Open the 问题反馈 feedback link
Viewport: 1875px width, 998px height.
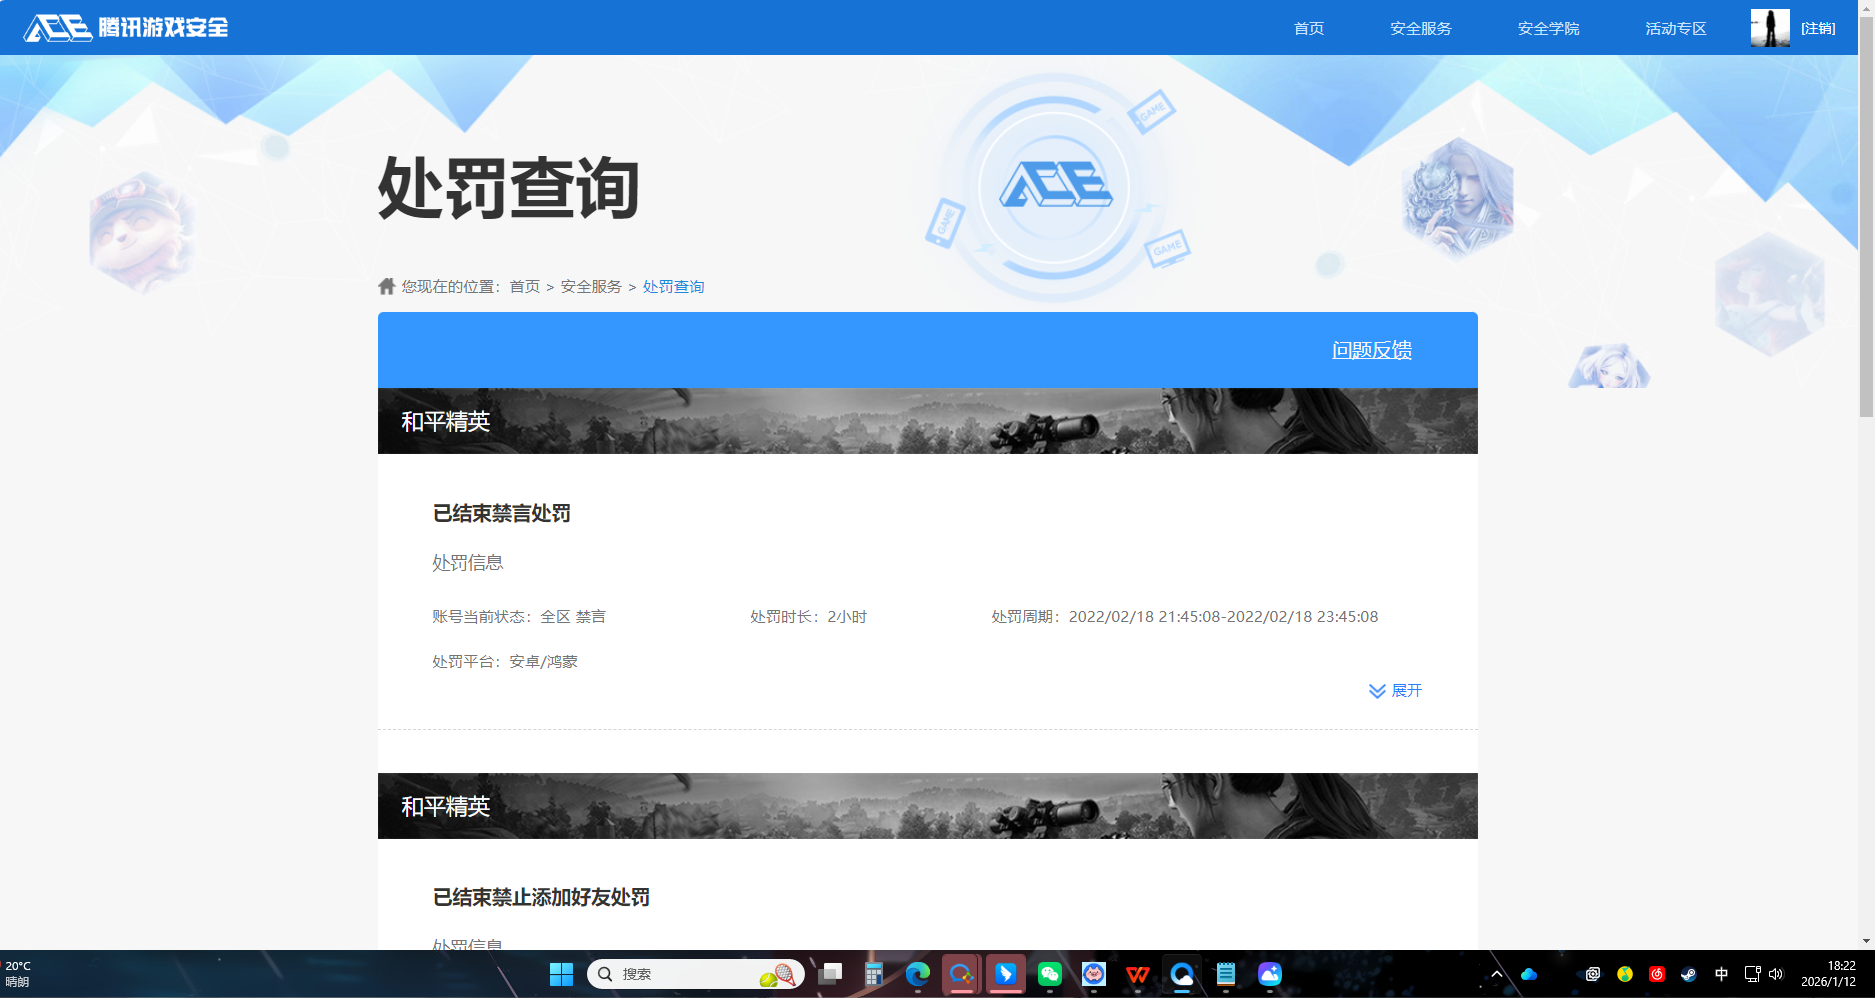point(1371,350)
